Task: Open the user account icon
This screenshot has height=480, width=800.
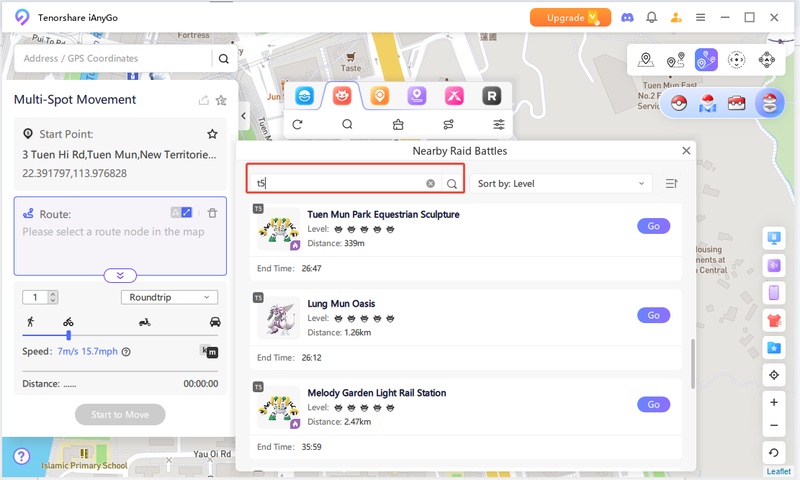Action: pyautogui.click(x=676, y=18)
